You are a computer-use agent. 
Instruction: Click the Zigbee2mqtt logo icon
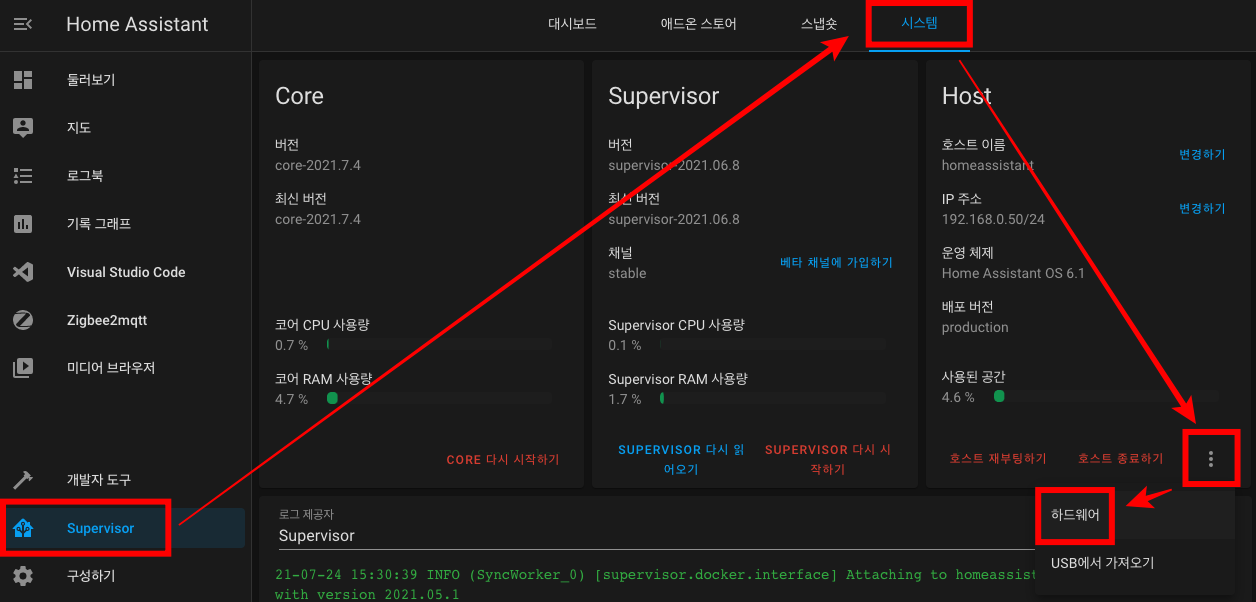(x=23, y=320)
